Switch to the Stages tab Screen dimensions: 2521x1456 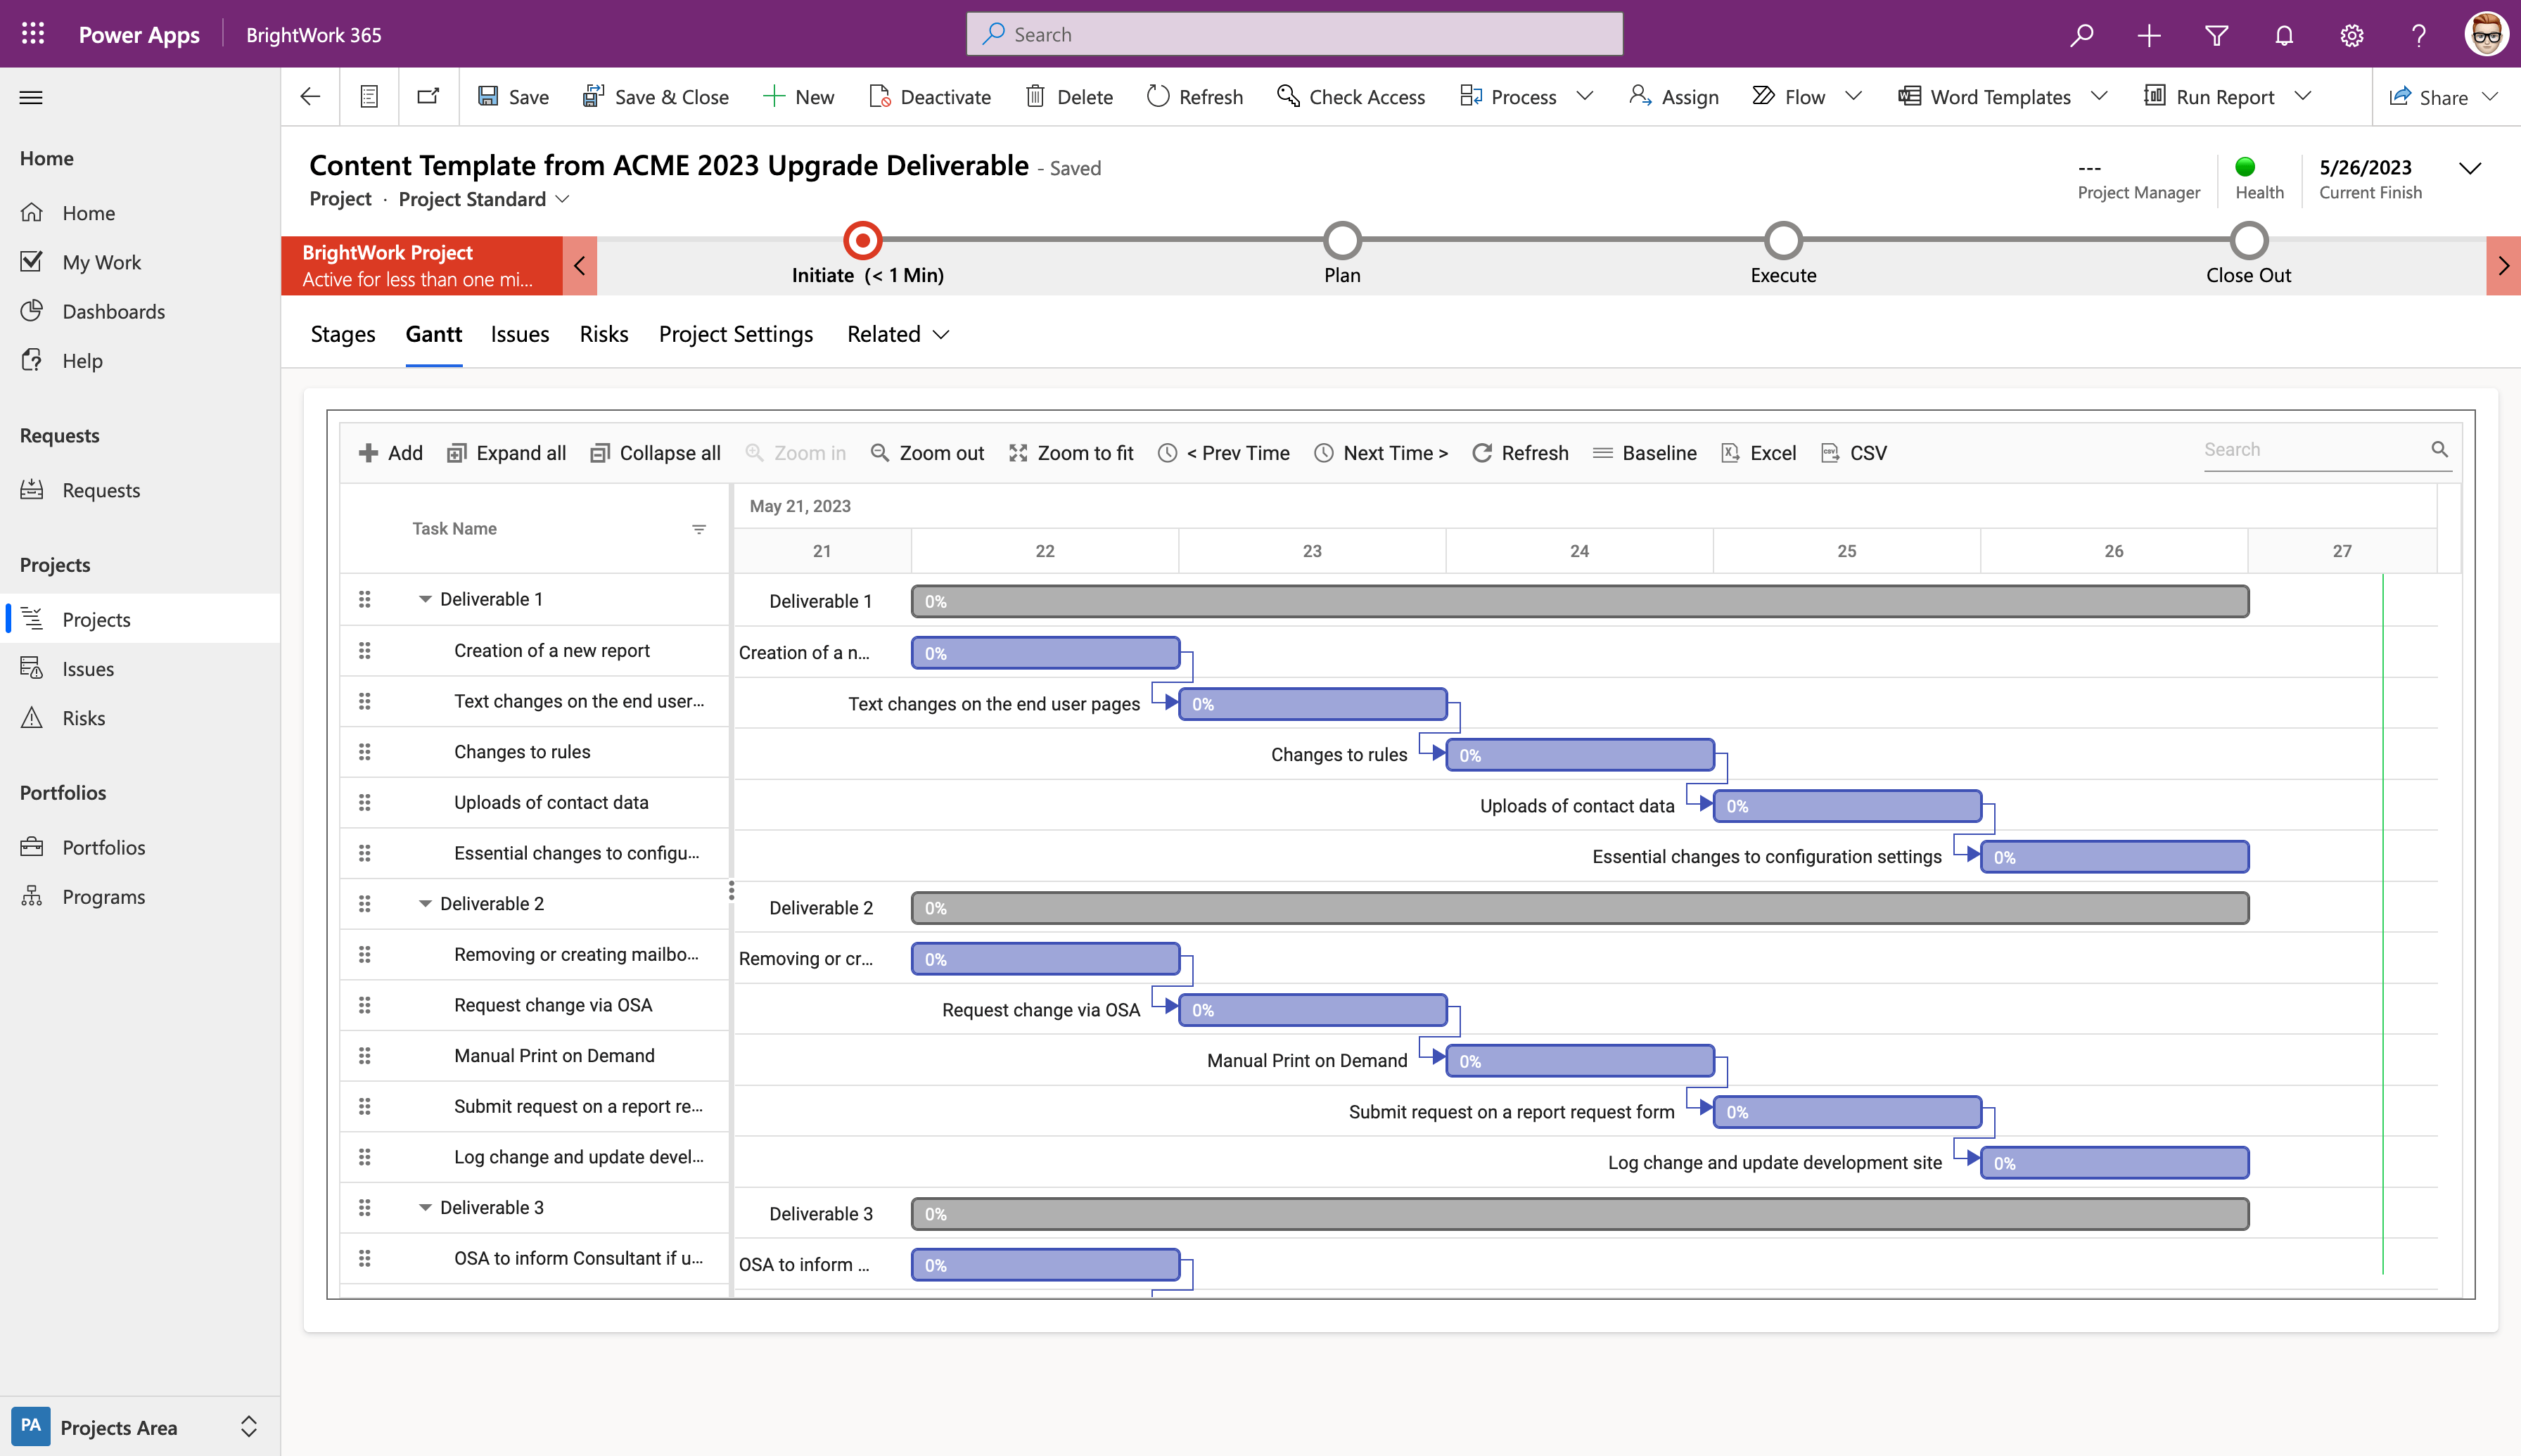[343, 334]
